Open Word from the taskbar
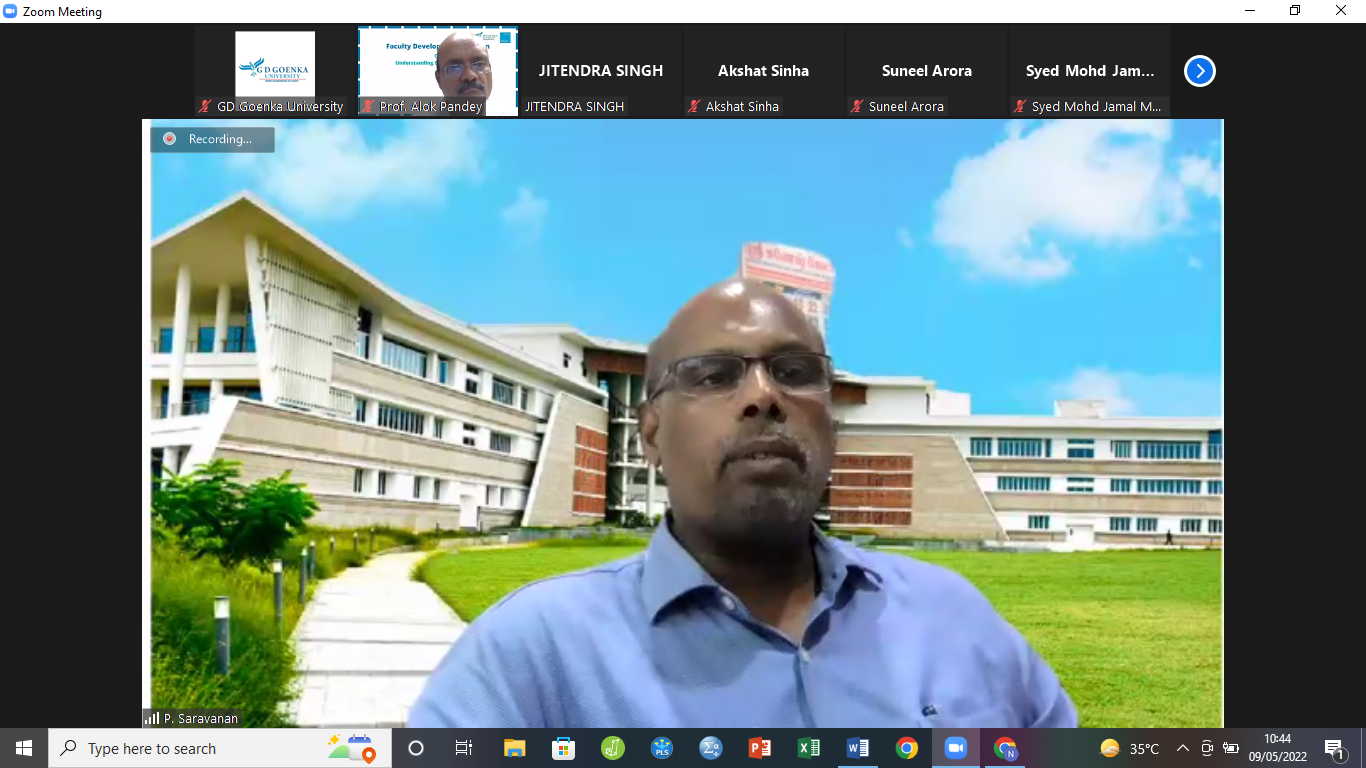Screen dimensions: 1366x768 [858, 748]
